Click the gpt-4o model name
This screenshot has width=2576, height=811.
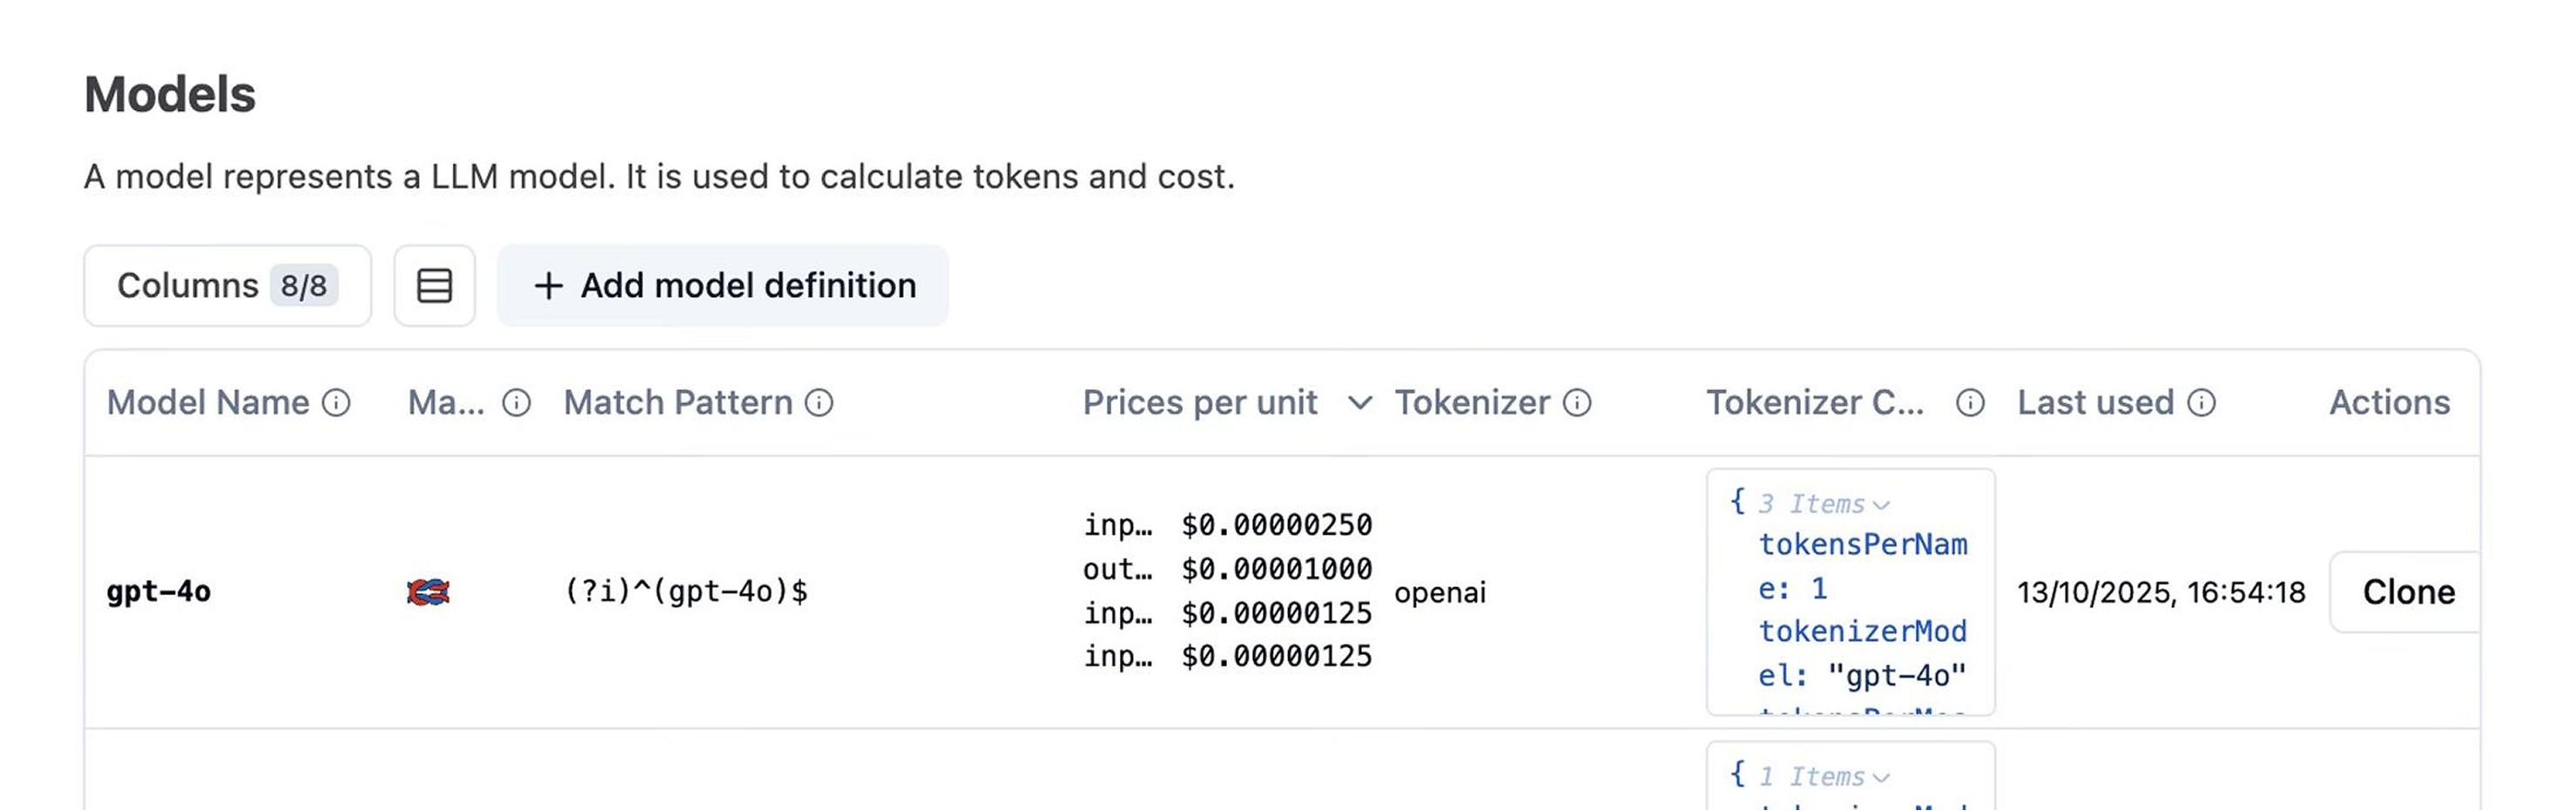[x=159, y=592]
